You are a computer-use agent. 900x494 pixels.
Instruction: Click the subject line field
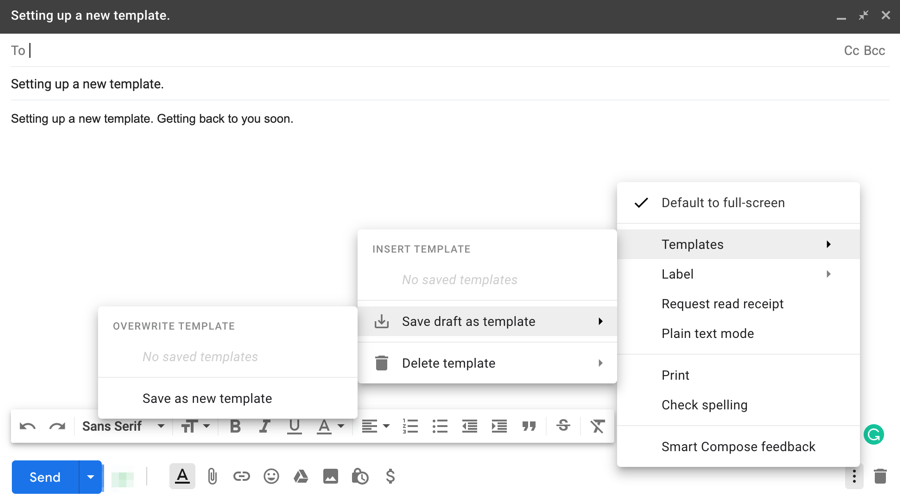450,84
